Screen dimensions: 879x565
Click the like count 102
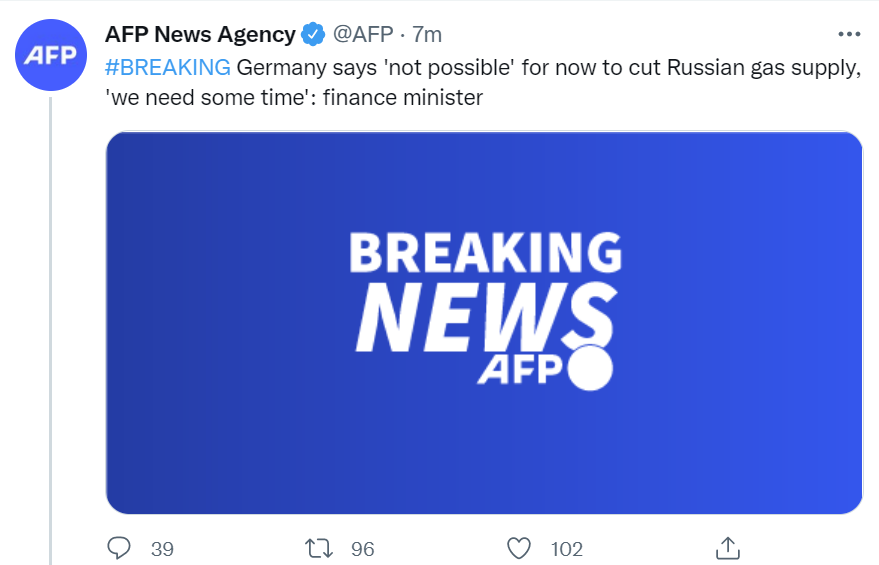[x=567, y=549]
